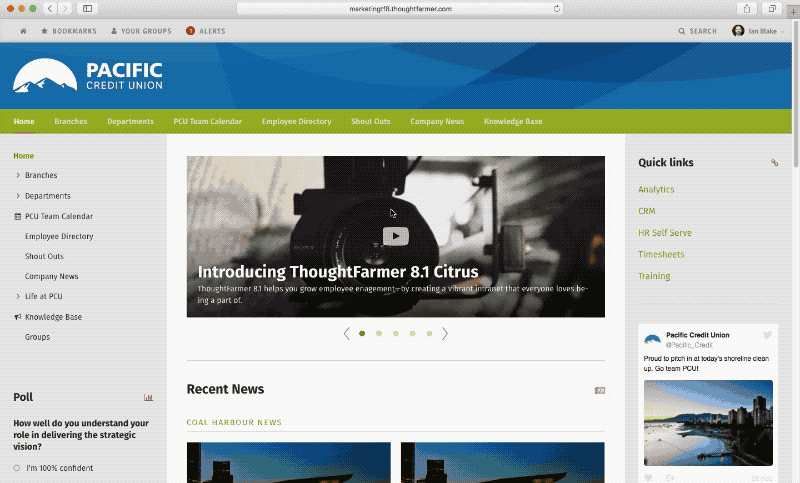Open Bookmarks in the top bar
Screen dimensions: 800x483
[69, 31]
